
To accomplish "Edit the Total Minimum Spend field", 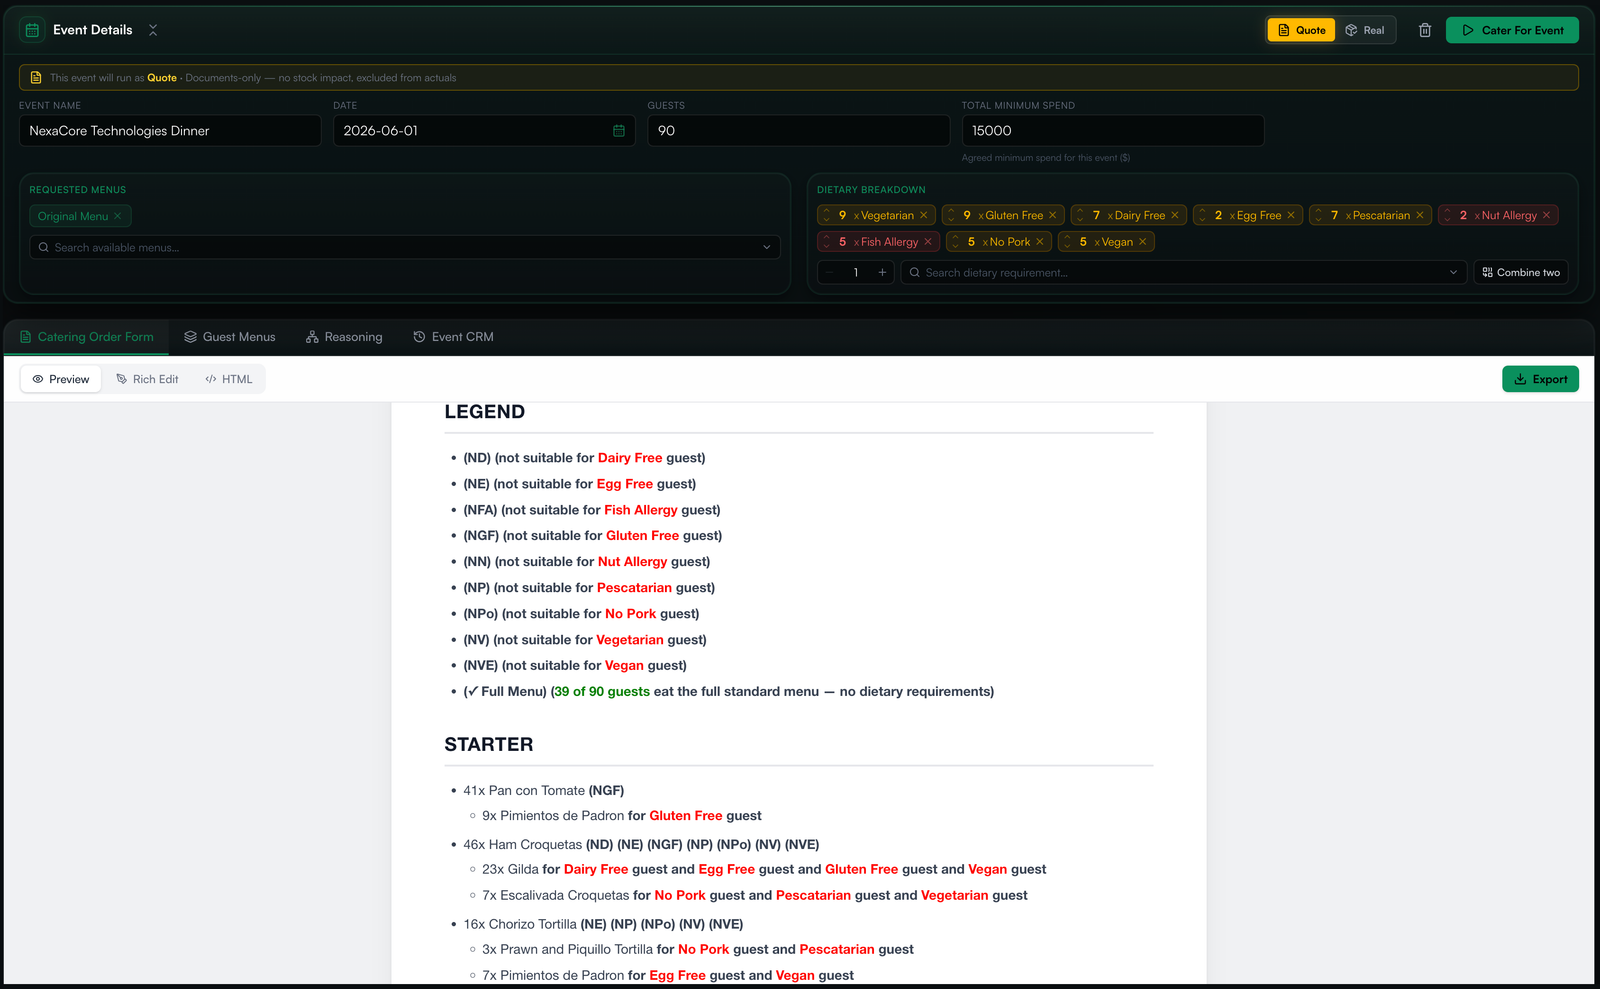I will click(x=1113, y=131).
